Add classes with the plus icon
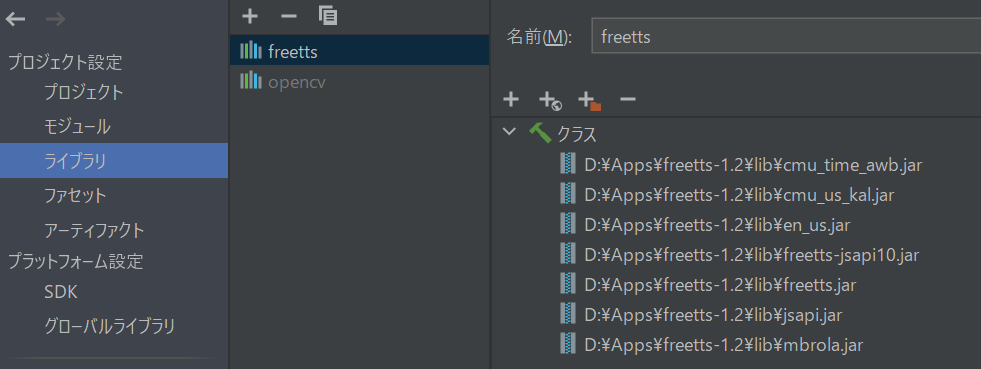 [511, 99]
